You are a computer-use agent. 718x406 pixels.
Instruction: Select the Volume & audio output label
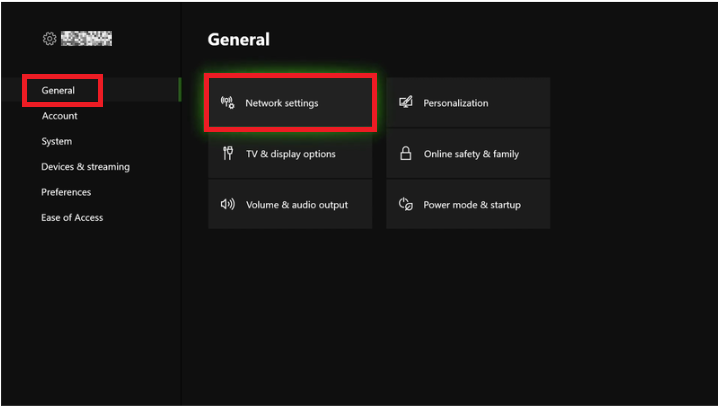click(x=297, y=205)
